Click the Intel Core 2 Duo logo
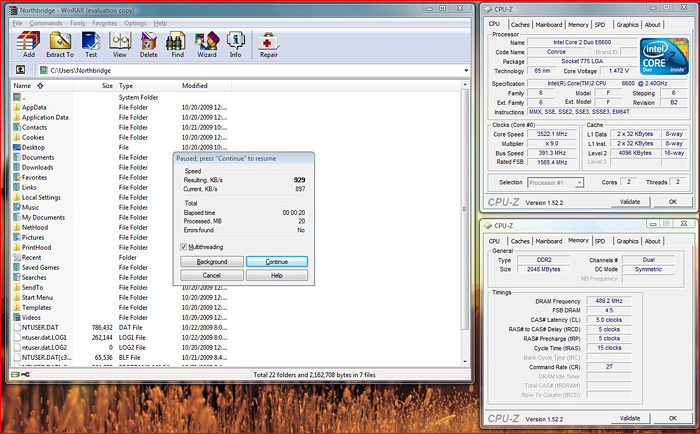 tap(664, 56)
